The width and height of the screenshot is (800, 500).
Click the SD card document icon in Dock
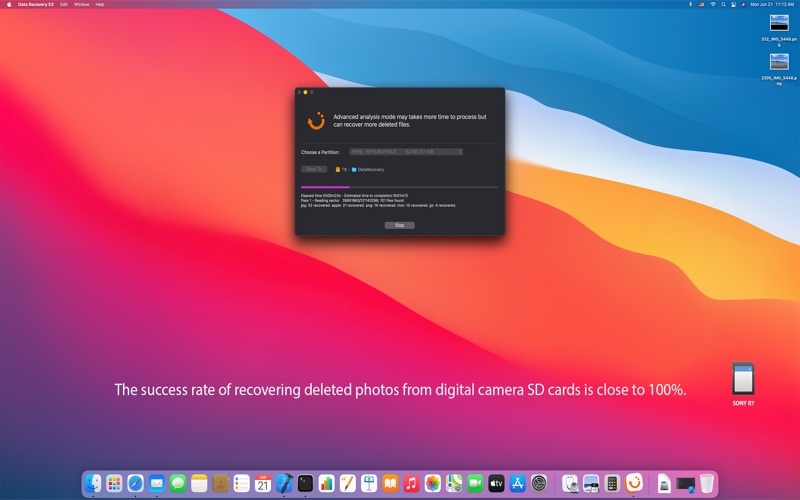(664, 483)
